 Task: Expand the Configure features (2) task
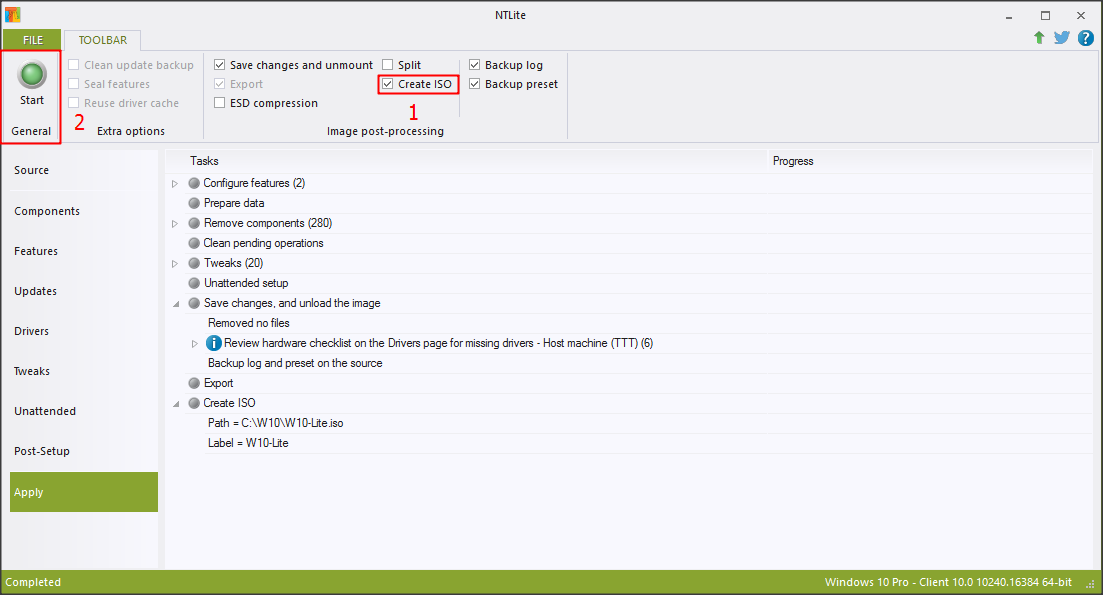[x=175, y=183]
